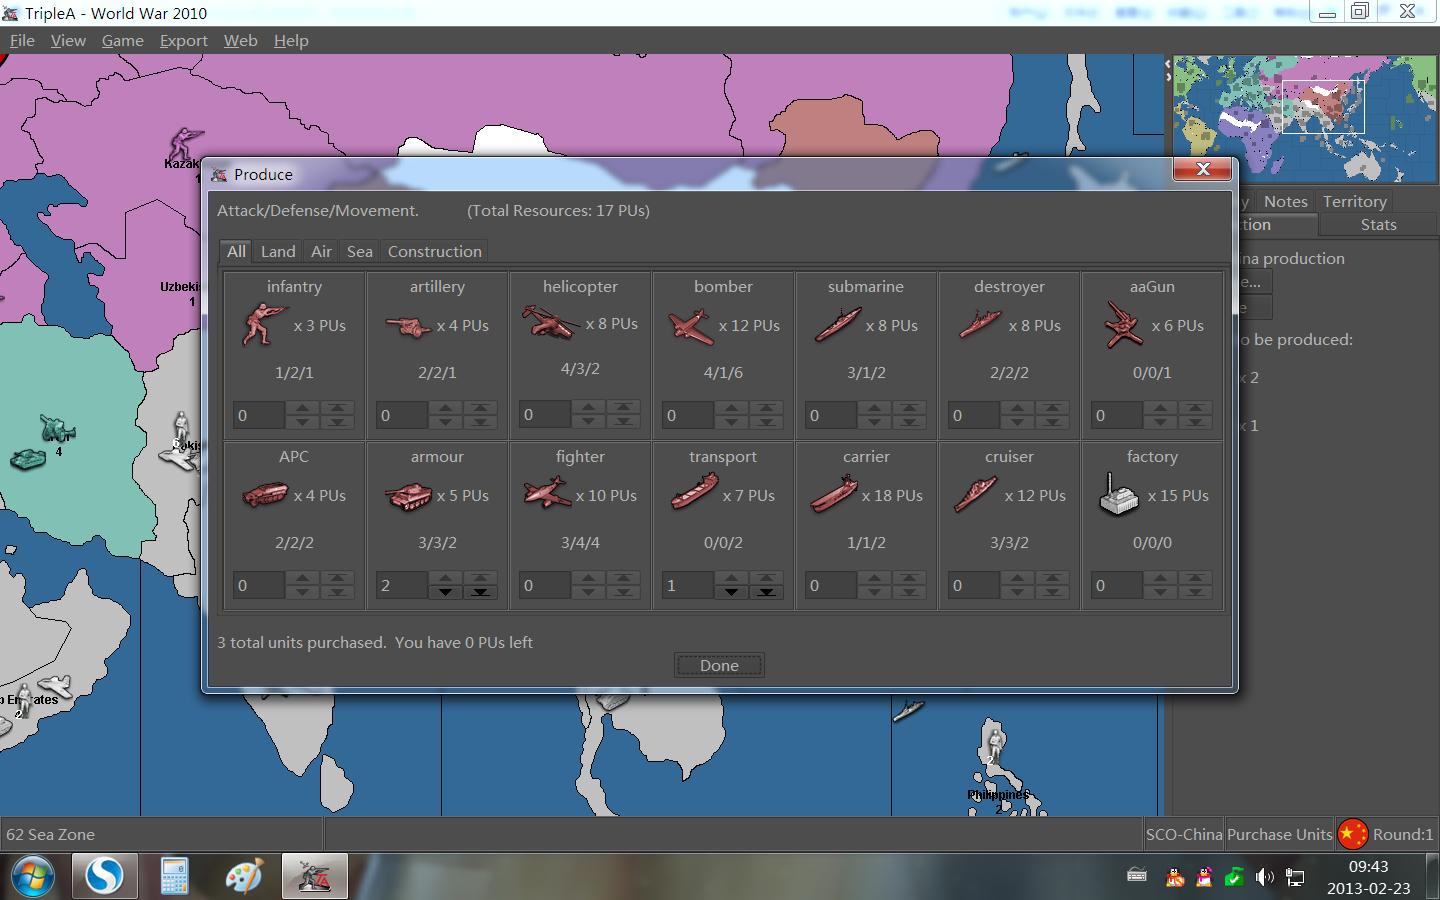Switch to the Construction tab
The height and width of the screenshot is (900, 1440).
click(x=435, y=252)
